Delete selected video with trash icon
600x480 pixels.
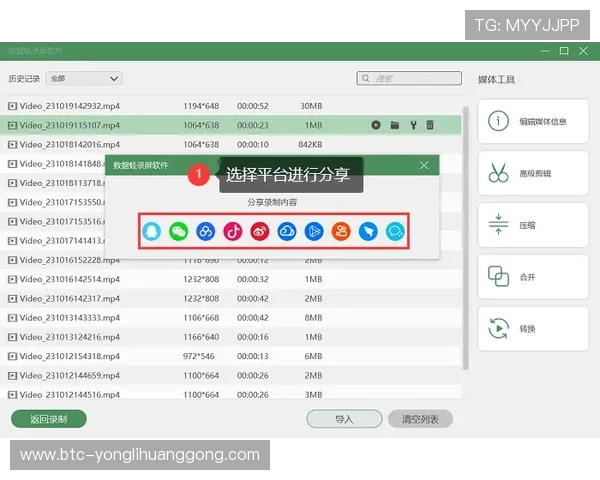point(430,125)
